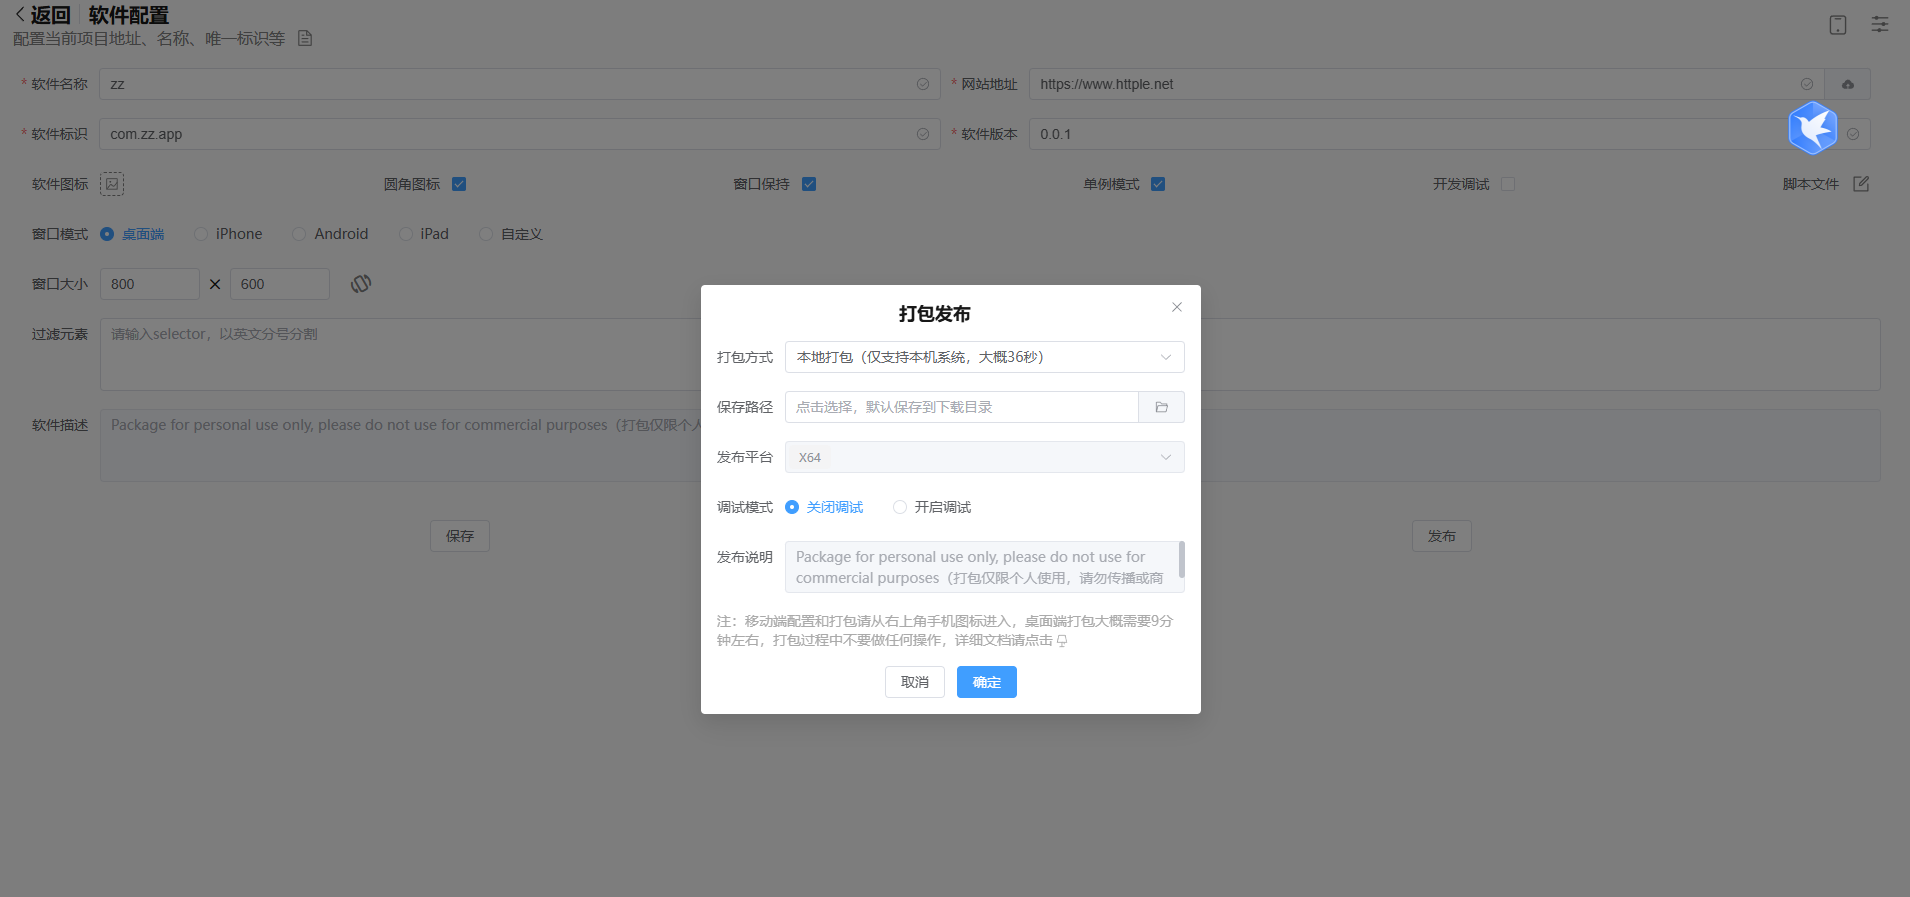Click the 返回 back link
Screen dimensions: 1910x897
tap(43, 15)
